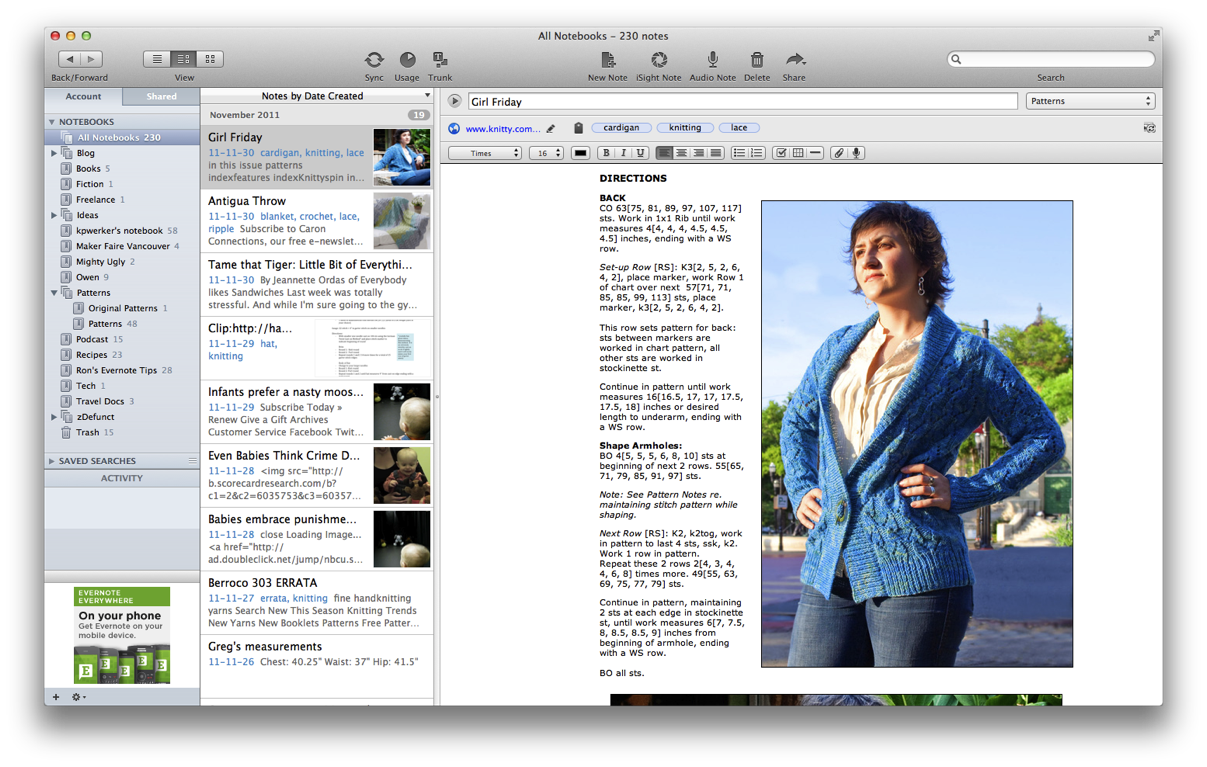Select All Notebooks in the sidebar
1207x767 pixels.
(x=122, y=138)
